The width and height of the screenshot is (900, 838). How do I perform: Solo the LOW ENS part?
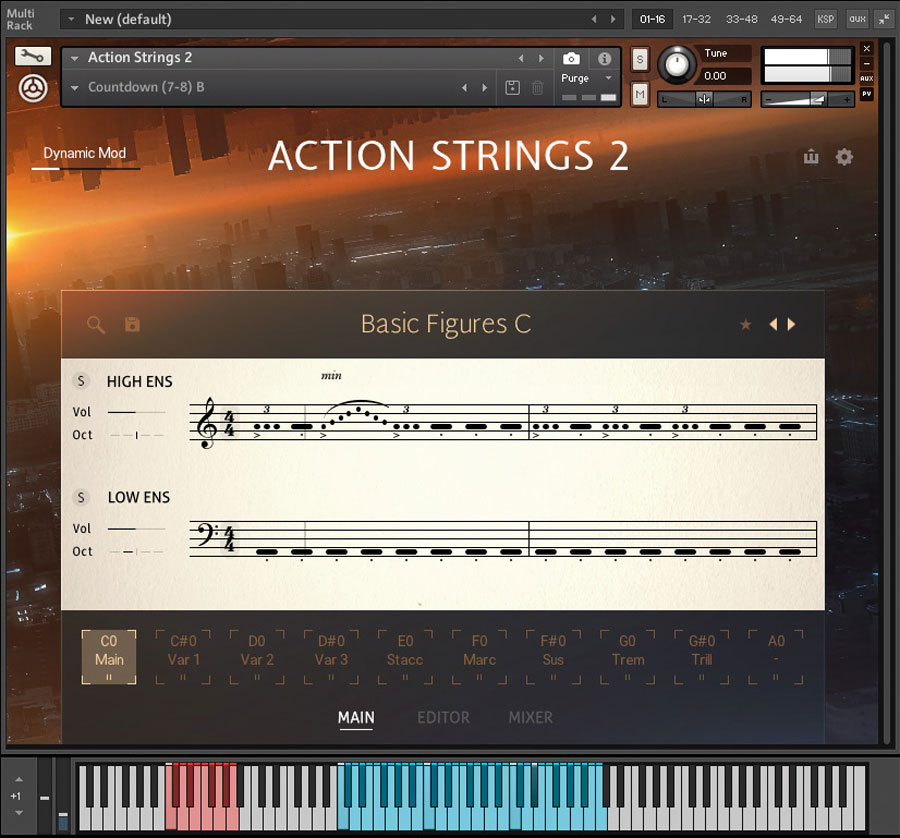pyautogui.click(x=81, y=497)
